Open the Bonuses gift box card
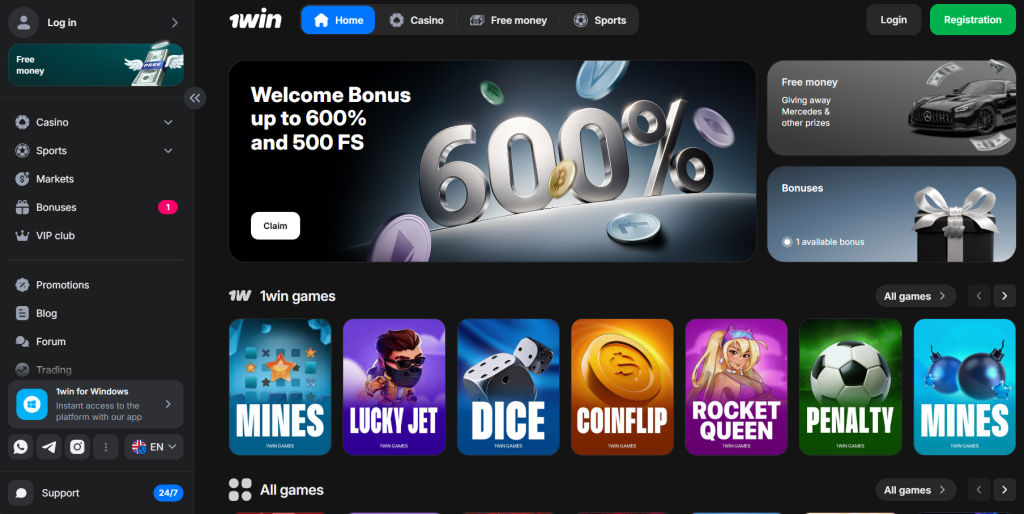 pyautogui.click(x=891, y=214)
